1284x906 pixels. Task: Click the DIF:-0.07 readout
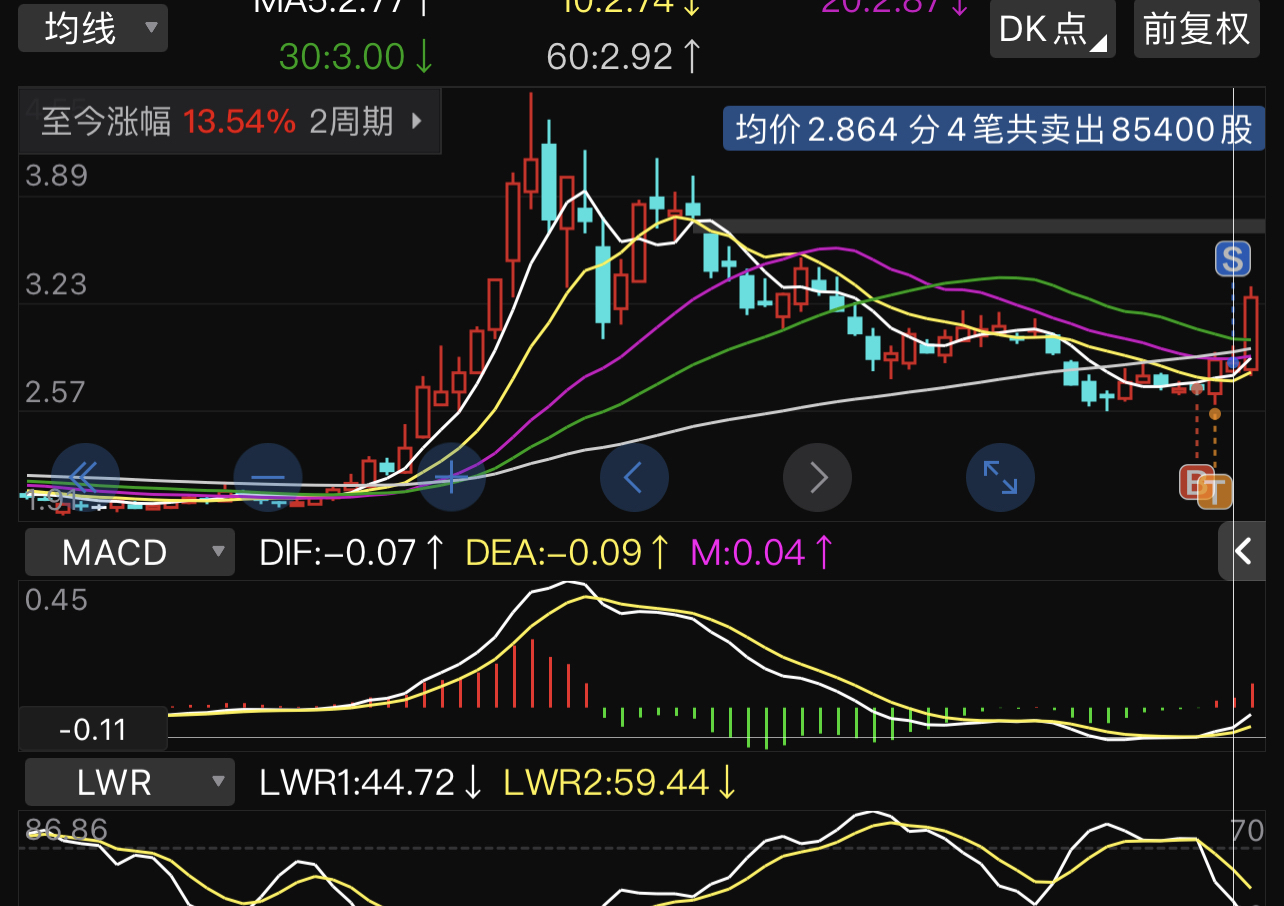353,552
